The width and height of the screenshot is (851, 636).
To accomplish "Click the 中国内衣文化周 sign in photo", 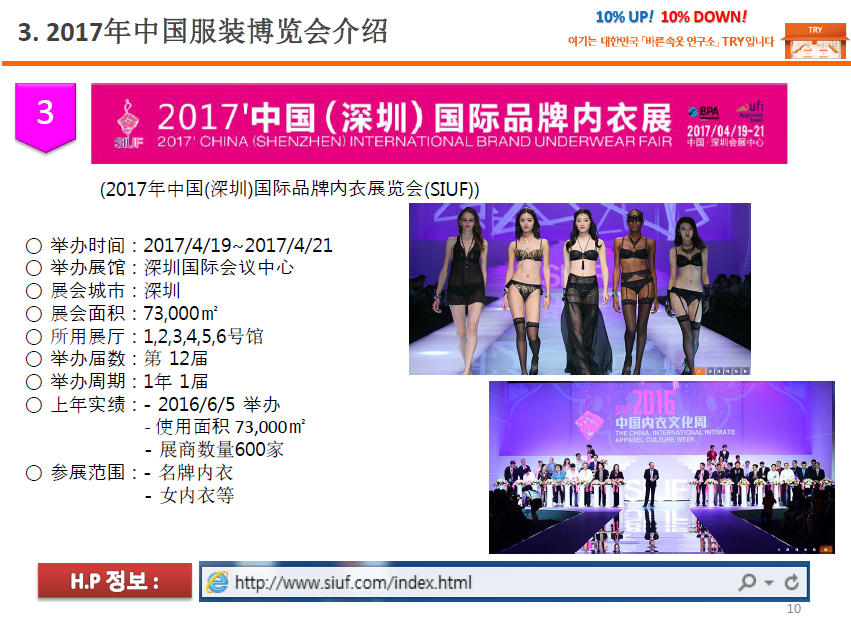I will [x=661, y=422].
